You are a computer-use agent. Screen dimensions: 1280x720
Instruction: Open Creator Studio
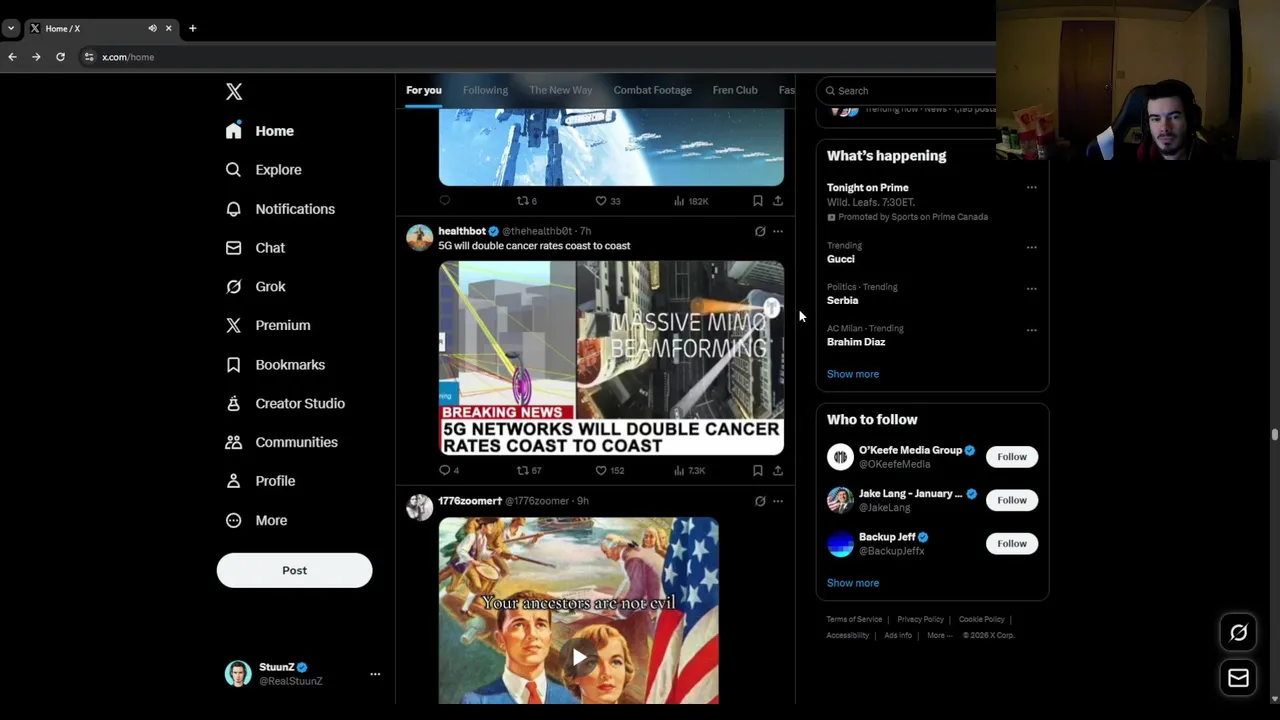[286, 404]
